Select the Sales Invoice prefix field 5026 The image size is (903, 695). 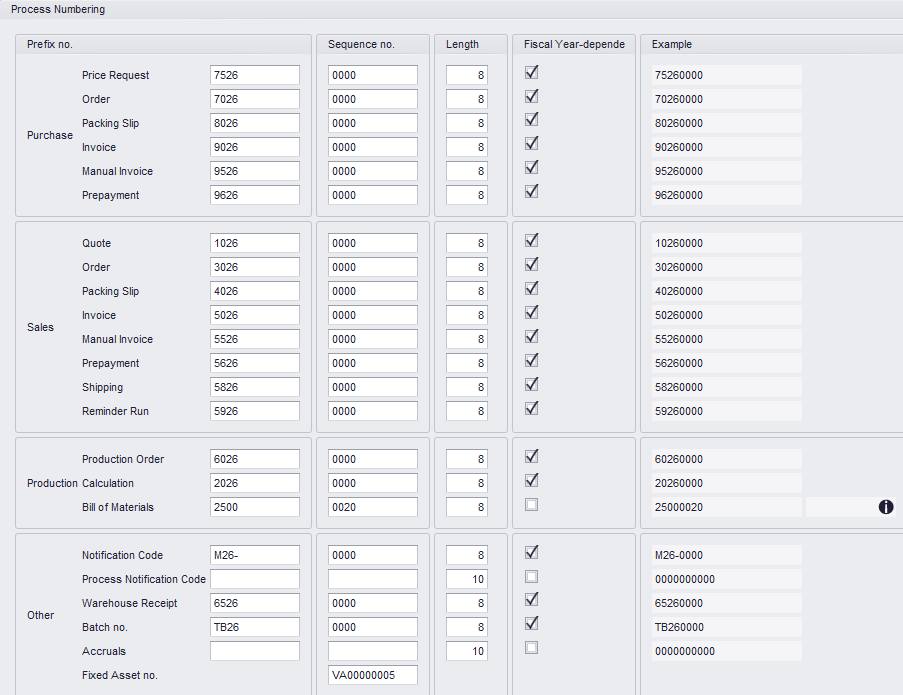tap(255, 315)
